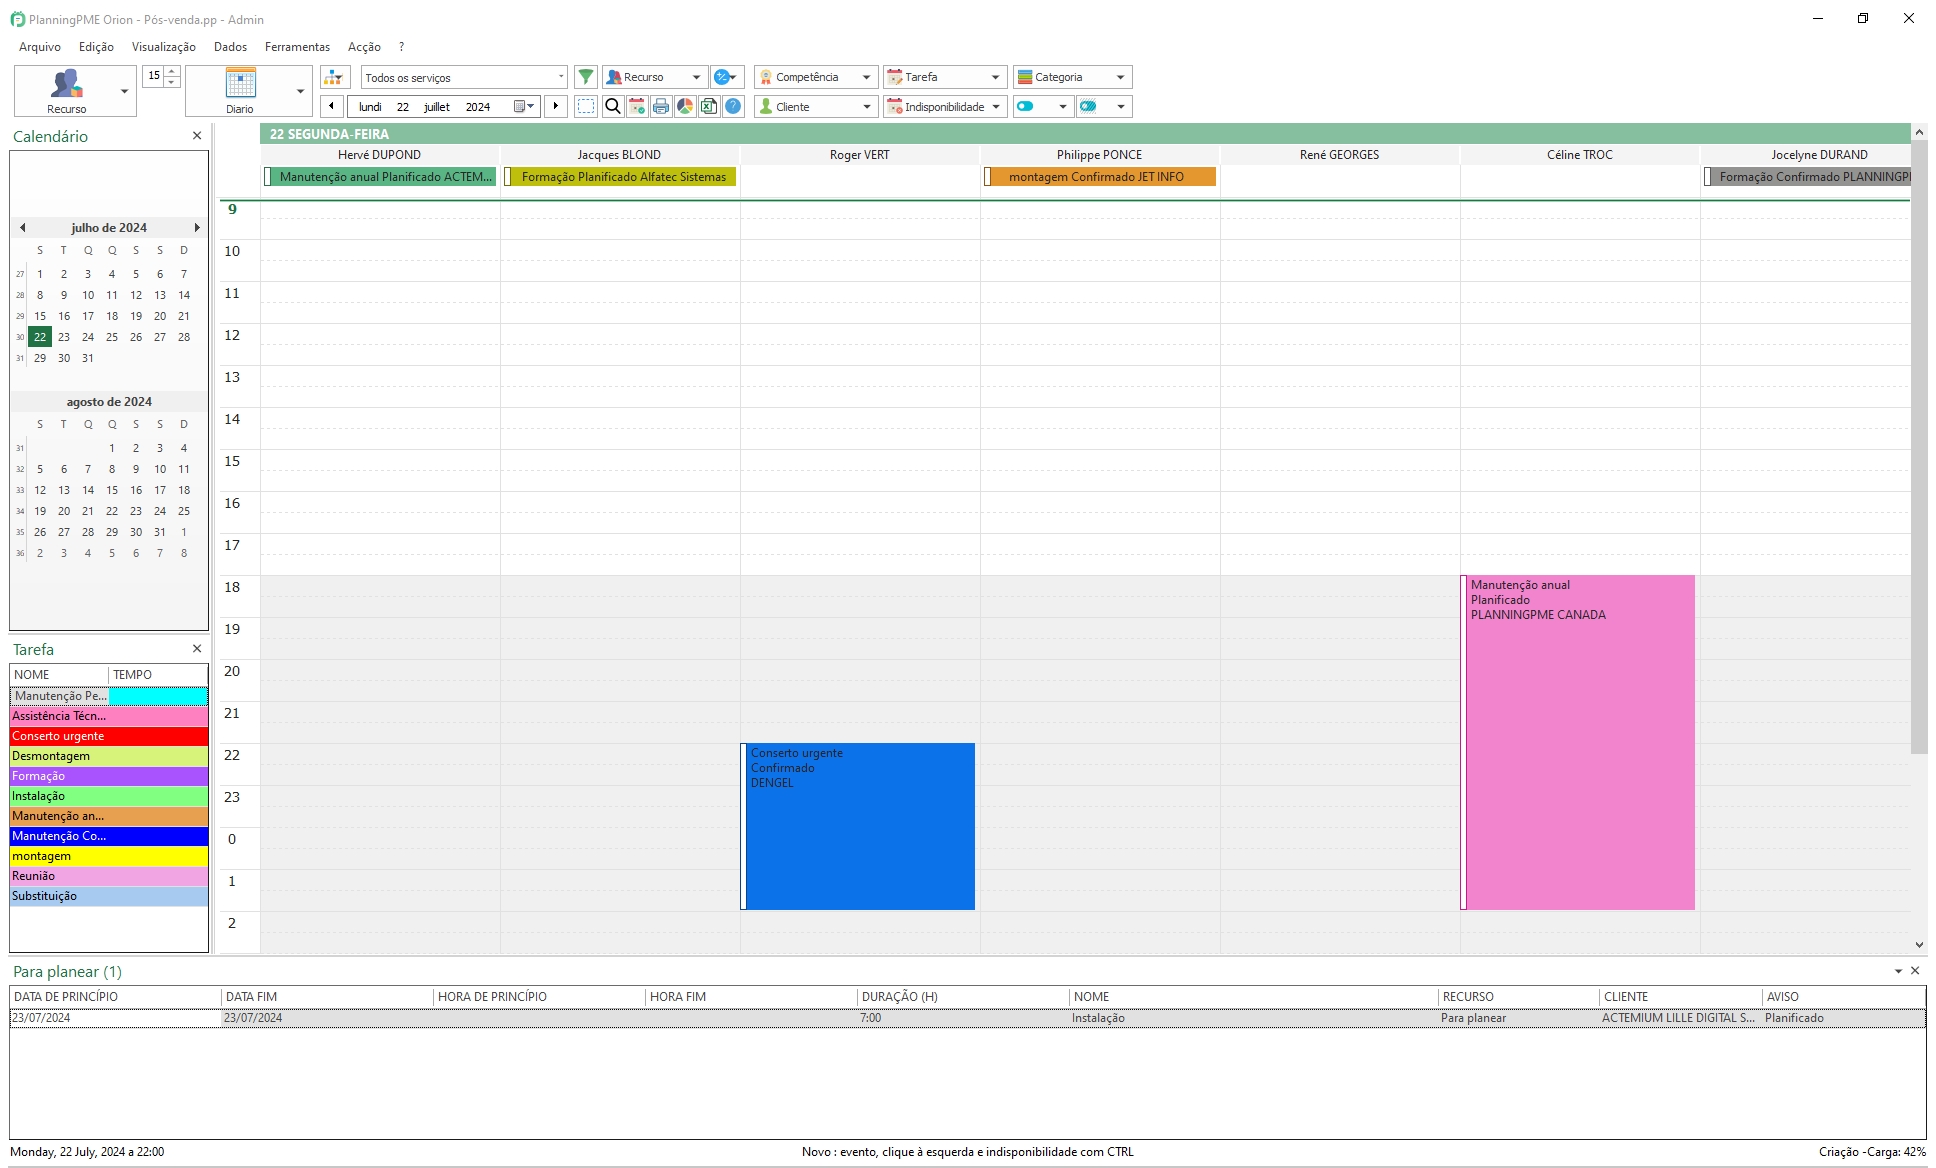Open the Dados menu
This screenshot has width=1936, height=1168.
click(x=230, y=47)
